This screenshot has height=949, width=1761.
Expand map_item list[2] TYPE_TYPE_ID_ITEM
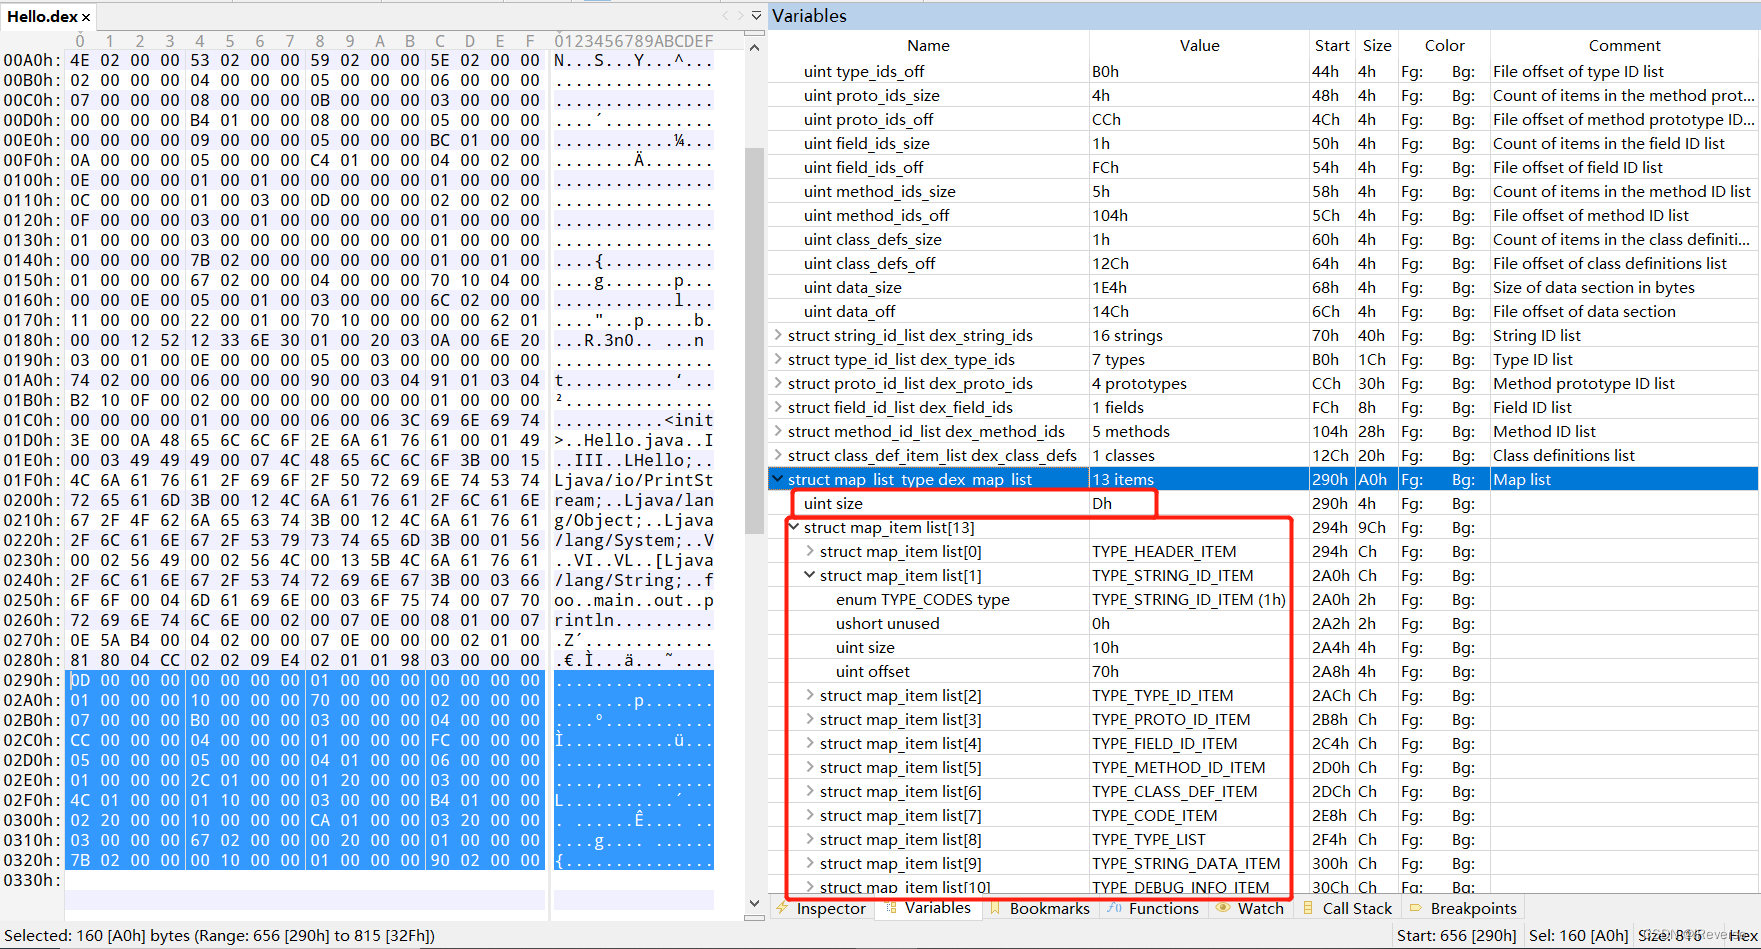pos(810,695)
